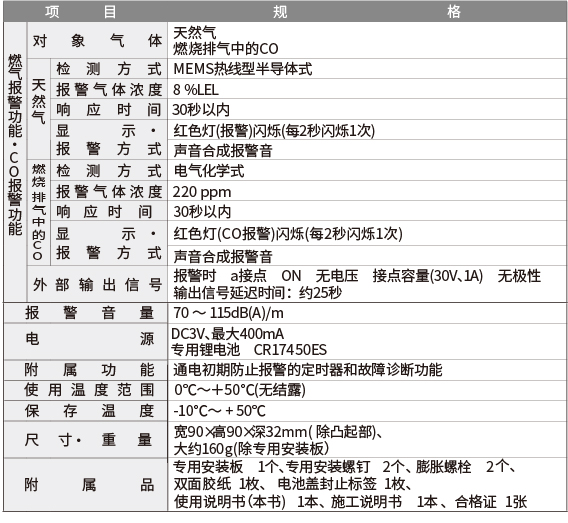Select the 70～115dB(A)/m value
Image resolution: width=568 pixels, height=523 pixels.
point(228,313)
